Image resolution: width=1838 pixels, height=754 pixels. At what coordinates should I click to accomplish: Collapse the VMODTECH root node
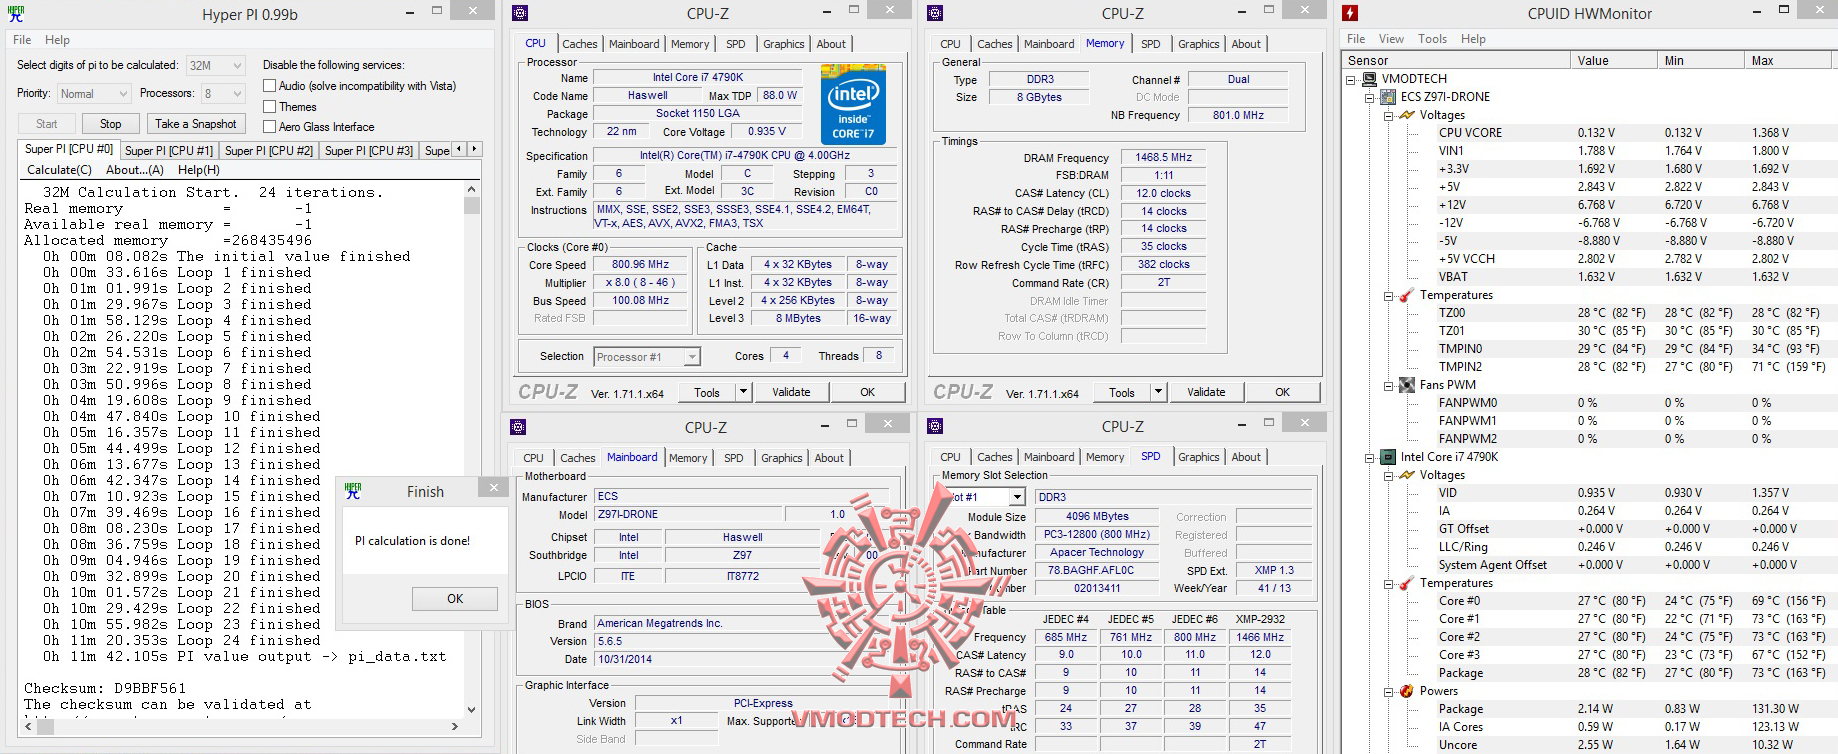1351,79
